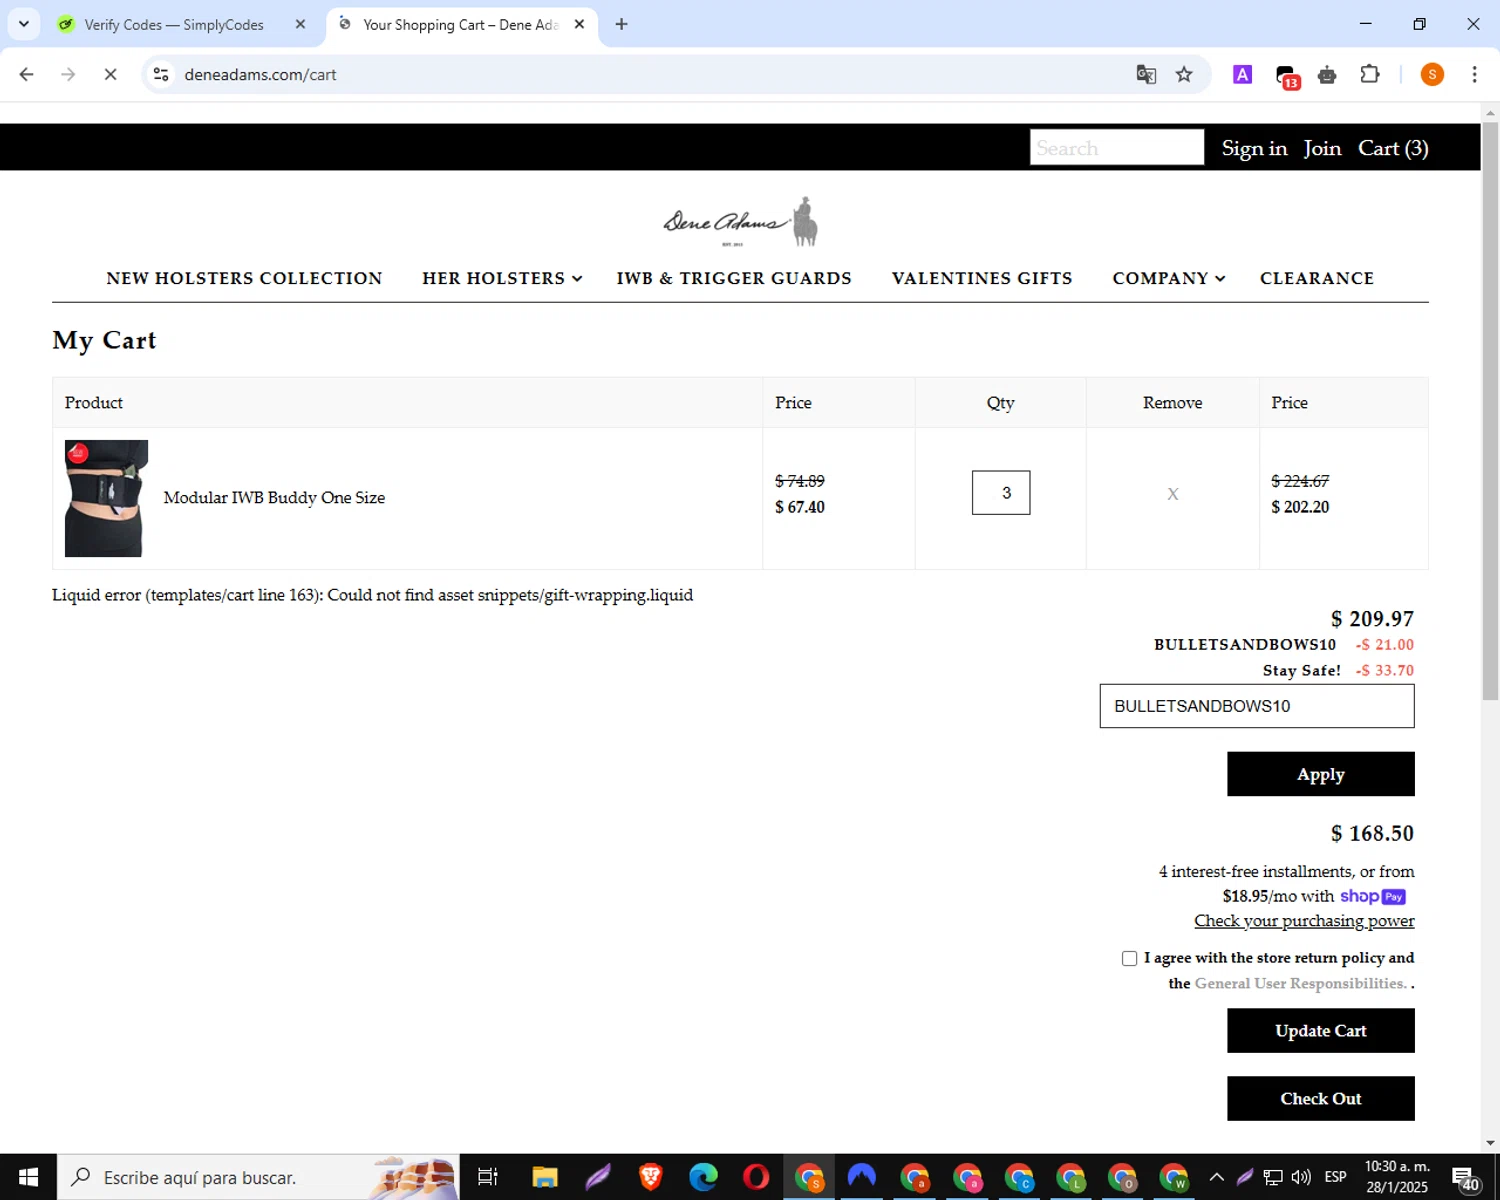Screen dimensions: 1500x1200
Task: Open Check your purchasing power link
Action: coord(1304,920)
